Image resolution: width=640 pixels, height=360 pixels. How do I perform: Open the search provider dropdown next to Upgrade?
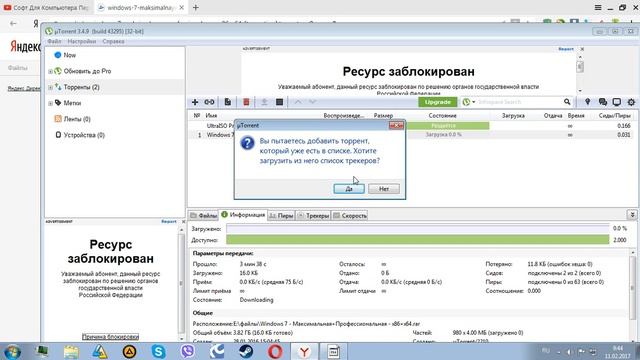[469, 102]
